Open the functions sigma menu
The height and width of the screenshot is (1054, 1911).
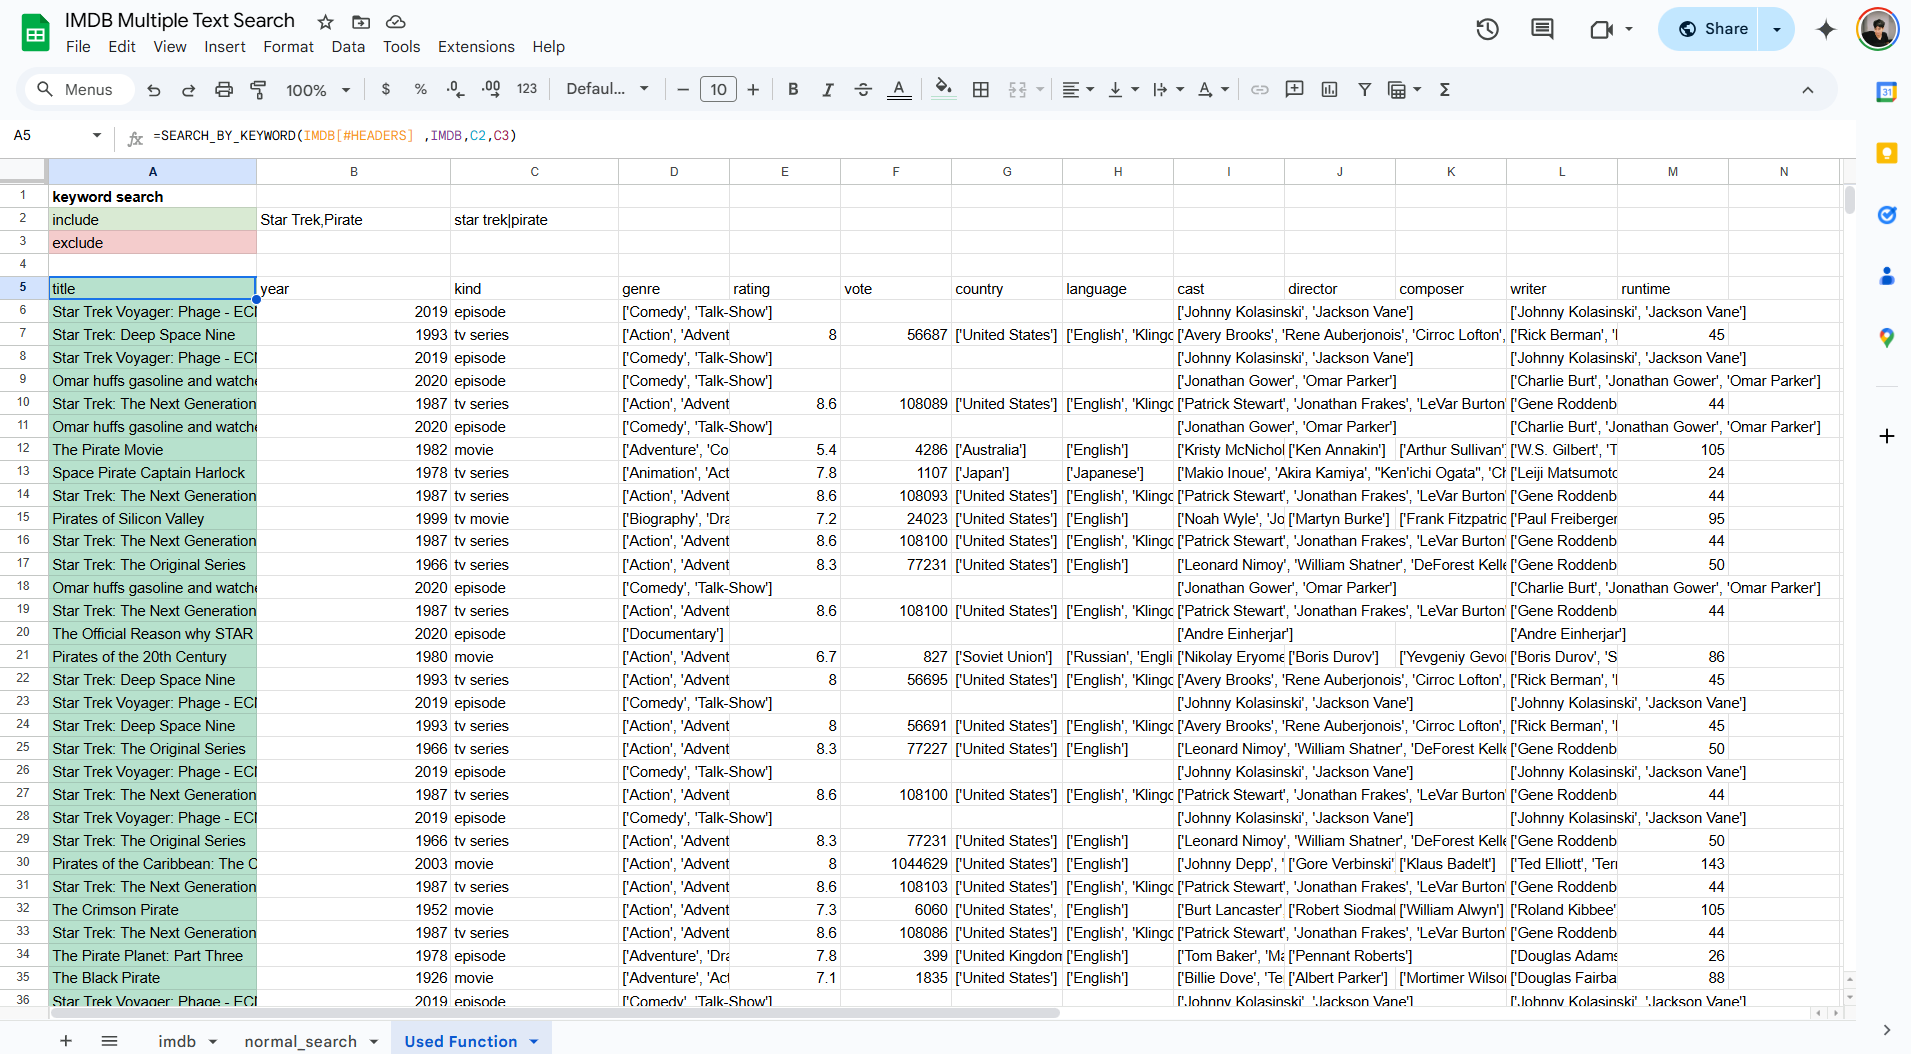1444,90
